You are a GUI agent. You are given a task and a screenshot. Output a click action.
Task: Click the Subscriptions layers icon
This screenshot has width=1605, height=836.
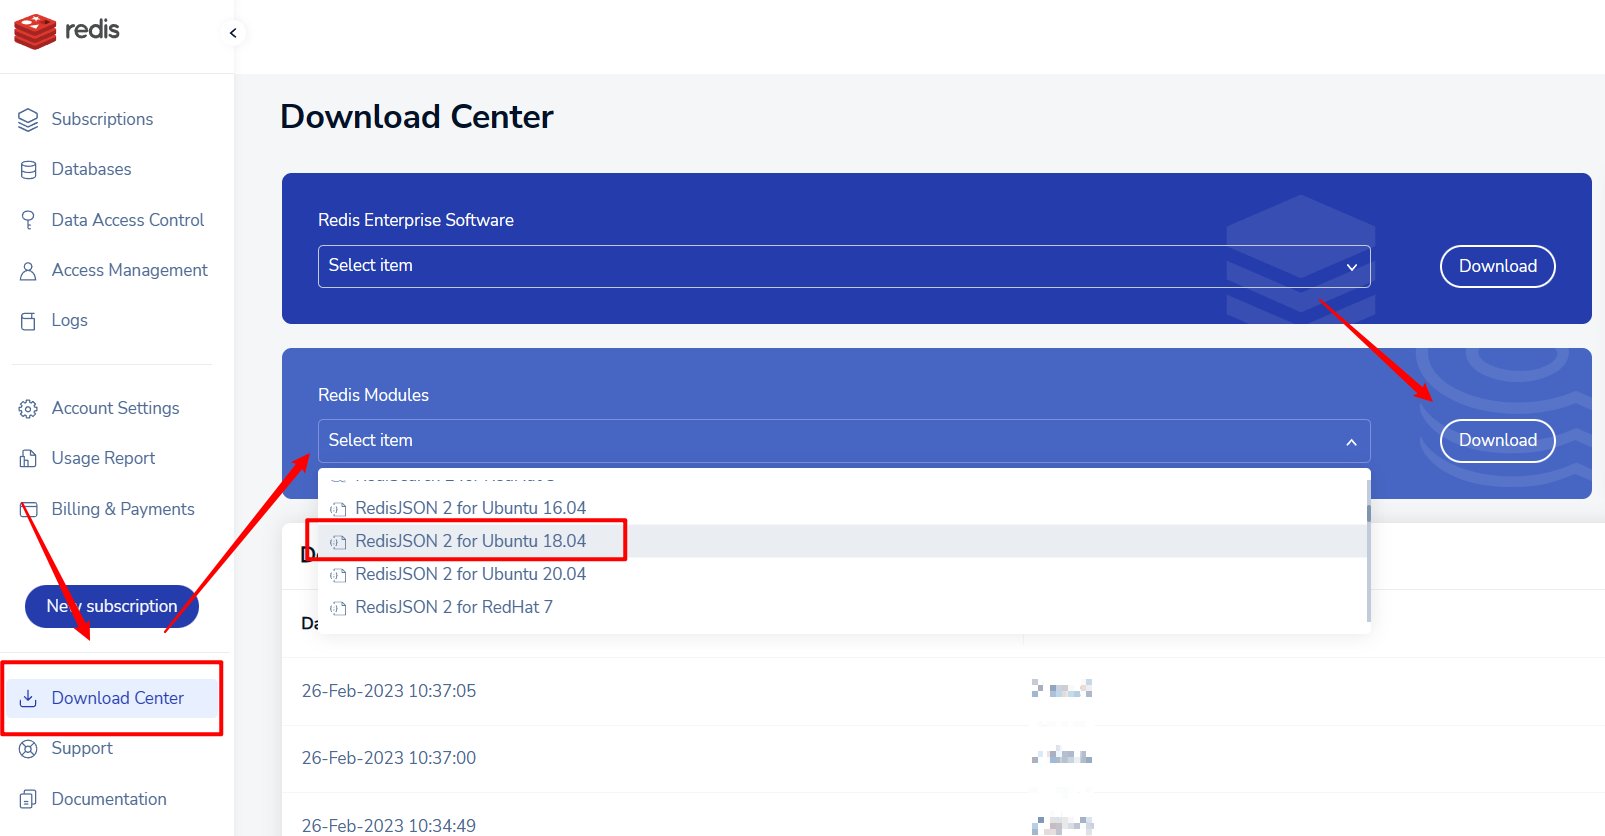(28, 120)
